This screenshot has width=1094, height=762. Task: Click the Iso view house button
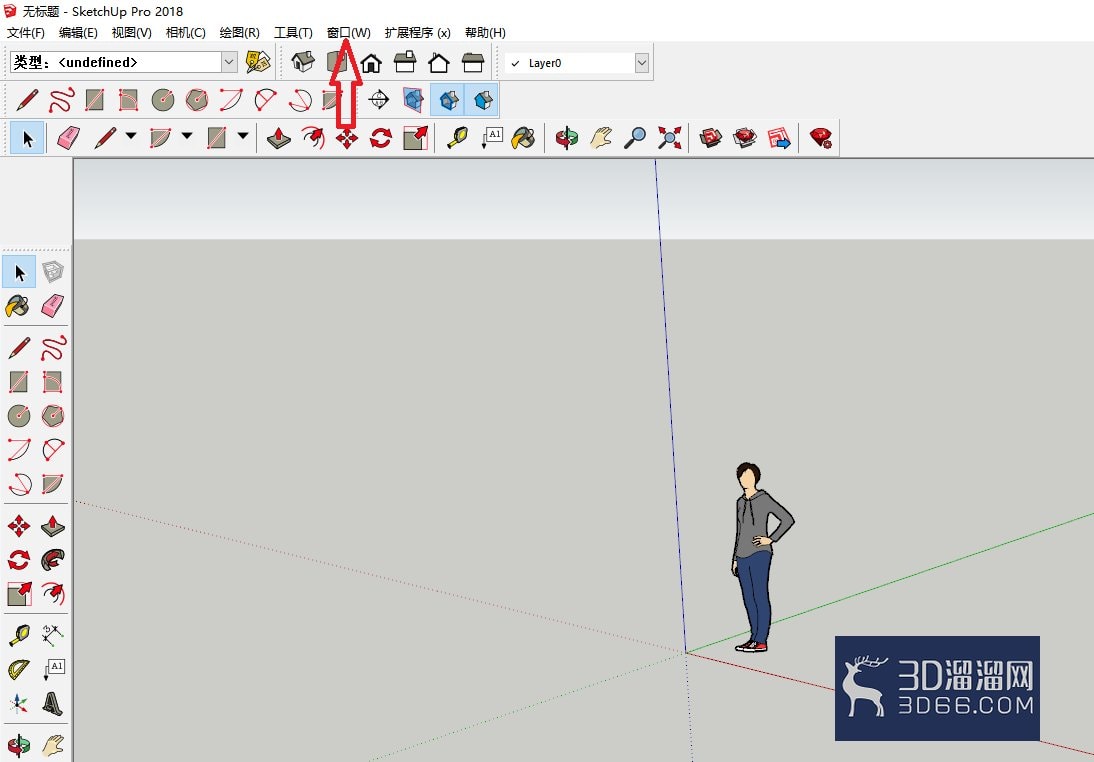point(303,62)
